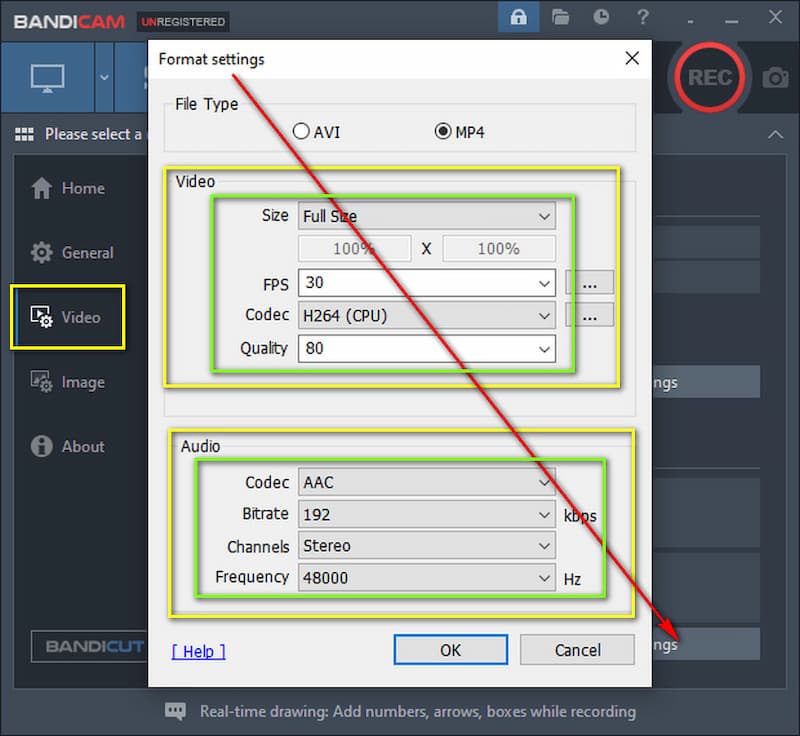The width and height of the screenshot is (800, 736).
Task: Open the screen mode dropdown arrow
Action: [104, 78]
